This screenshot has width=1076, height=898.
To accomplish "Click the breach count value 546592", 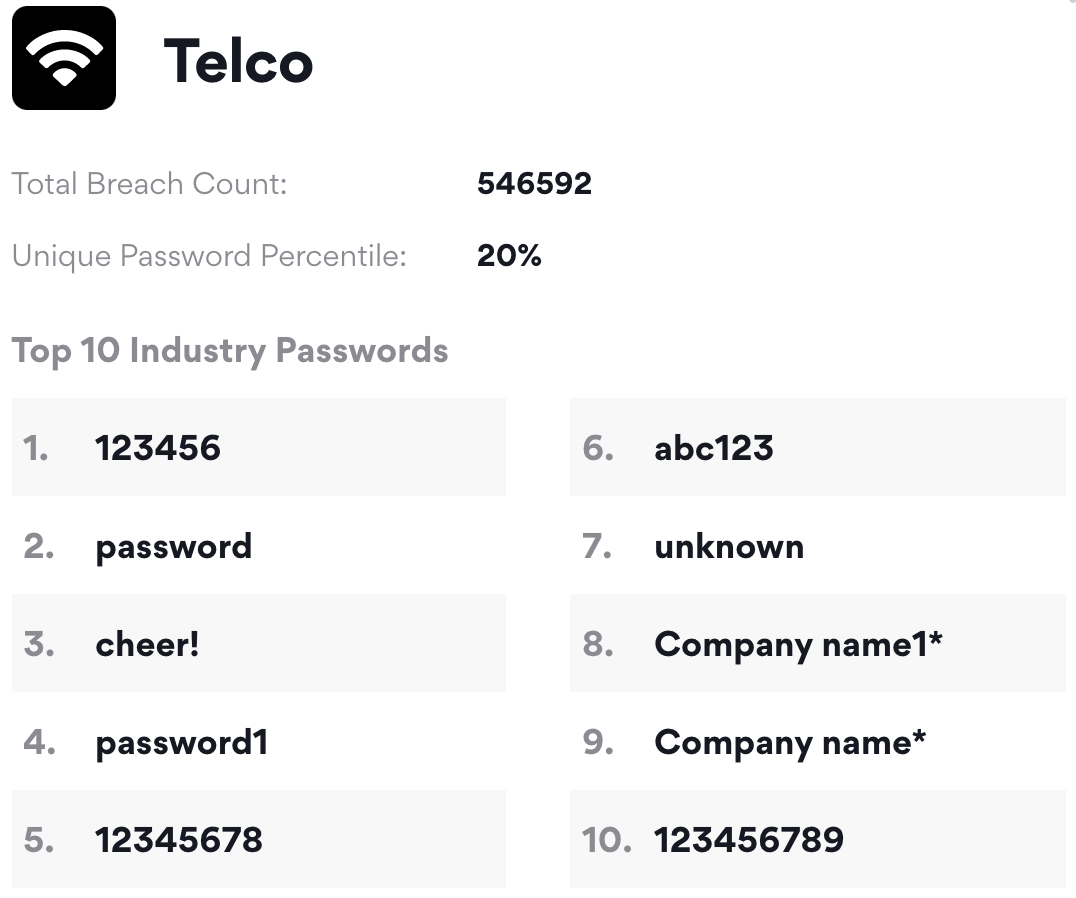I will pos(534,183).
